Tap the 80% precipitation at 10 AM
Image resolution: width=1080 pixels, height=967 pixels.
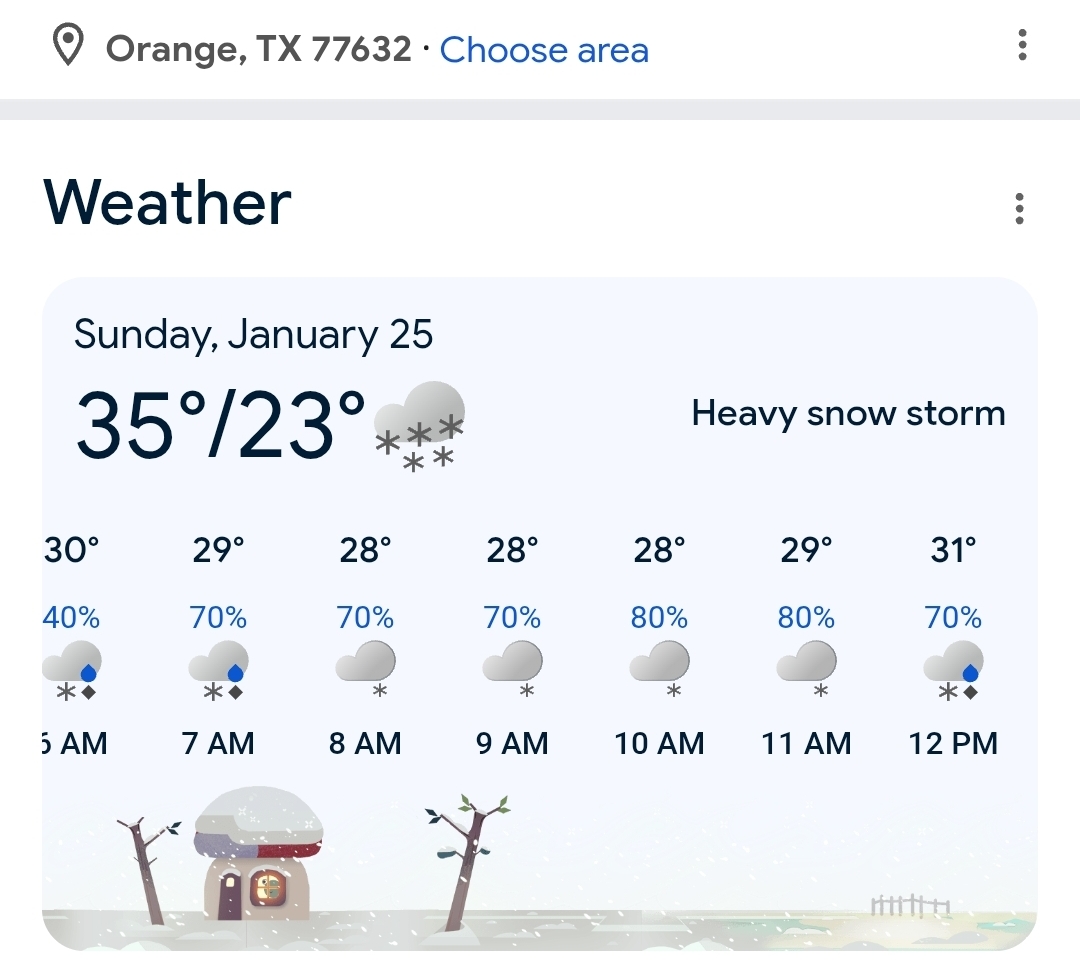click(659, 618)
